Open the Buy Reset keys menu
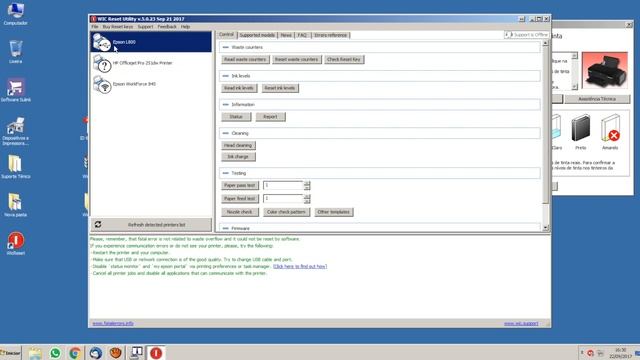Viewport: 640px width, 360px height. point(118,27)
